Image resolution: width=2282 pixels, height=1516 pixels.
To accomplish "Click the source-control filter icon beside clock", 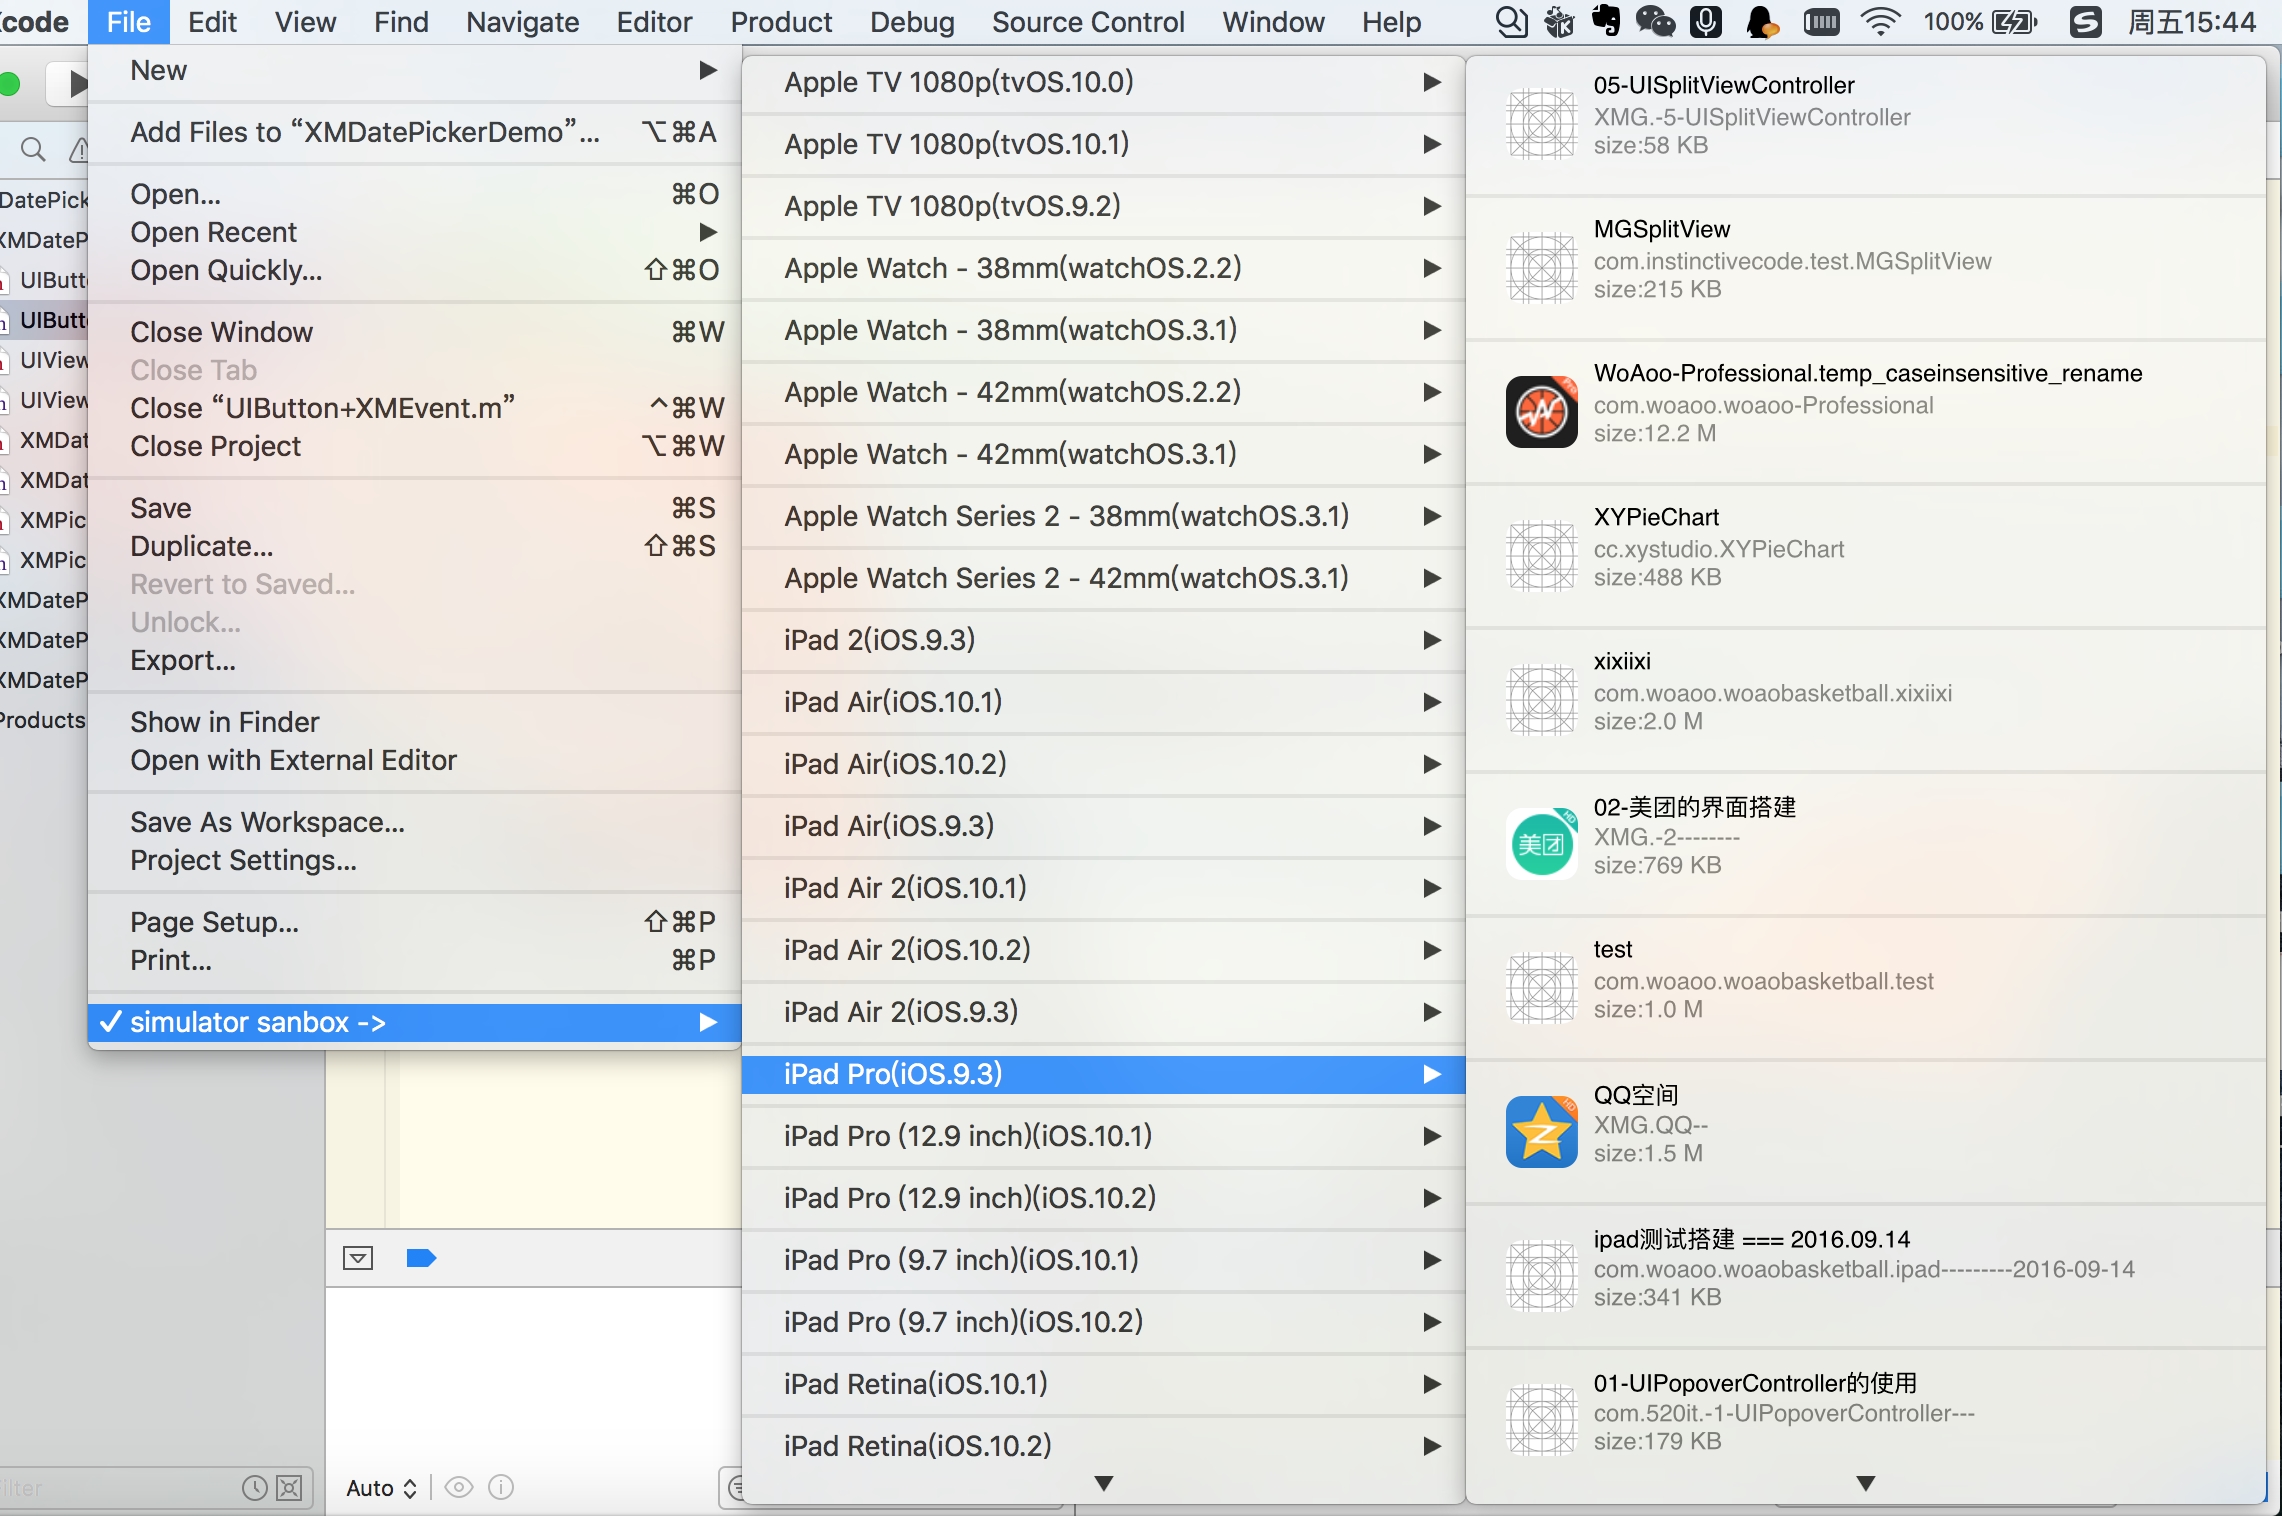I will 289,1488.
